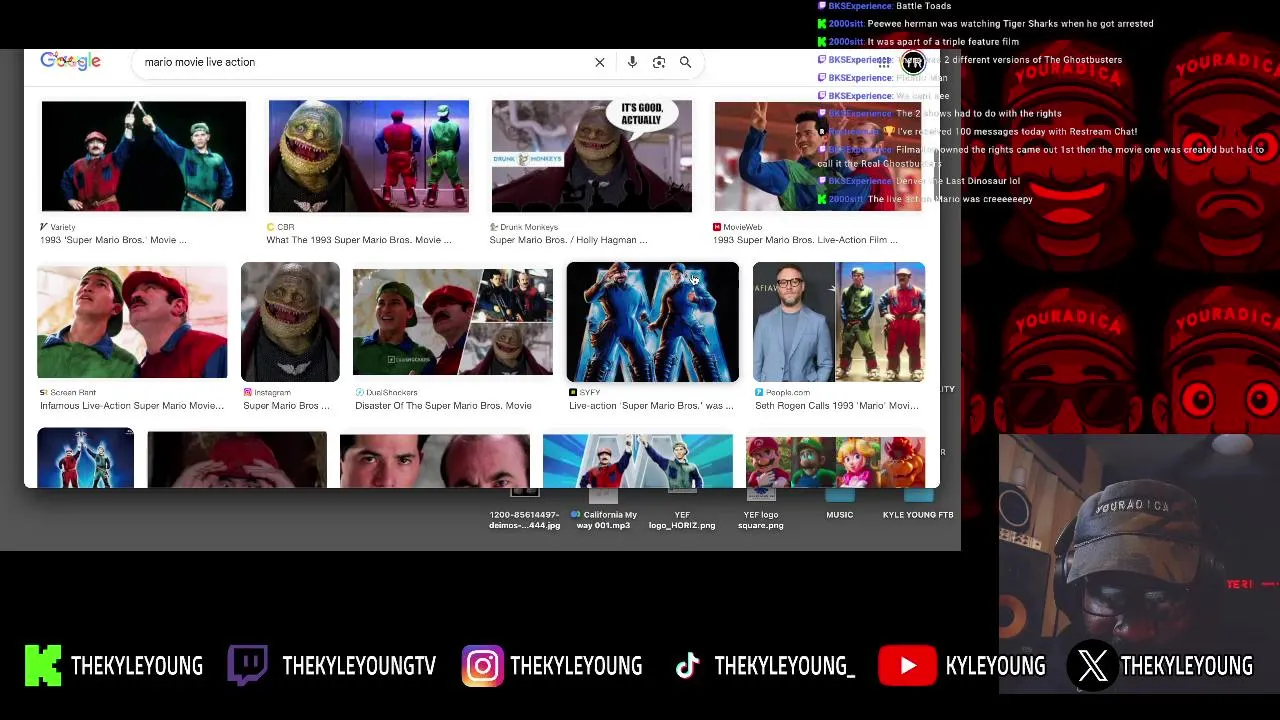Open the DualShockers collage thumbnail
The image size is (1280, 720).
[452, 322]
